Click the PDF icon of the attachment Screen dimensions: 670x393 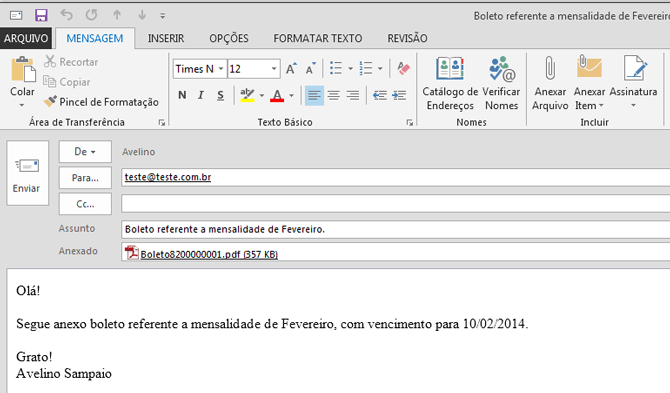coord(132,253)
